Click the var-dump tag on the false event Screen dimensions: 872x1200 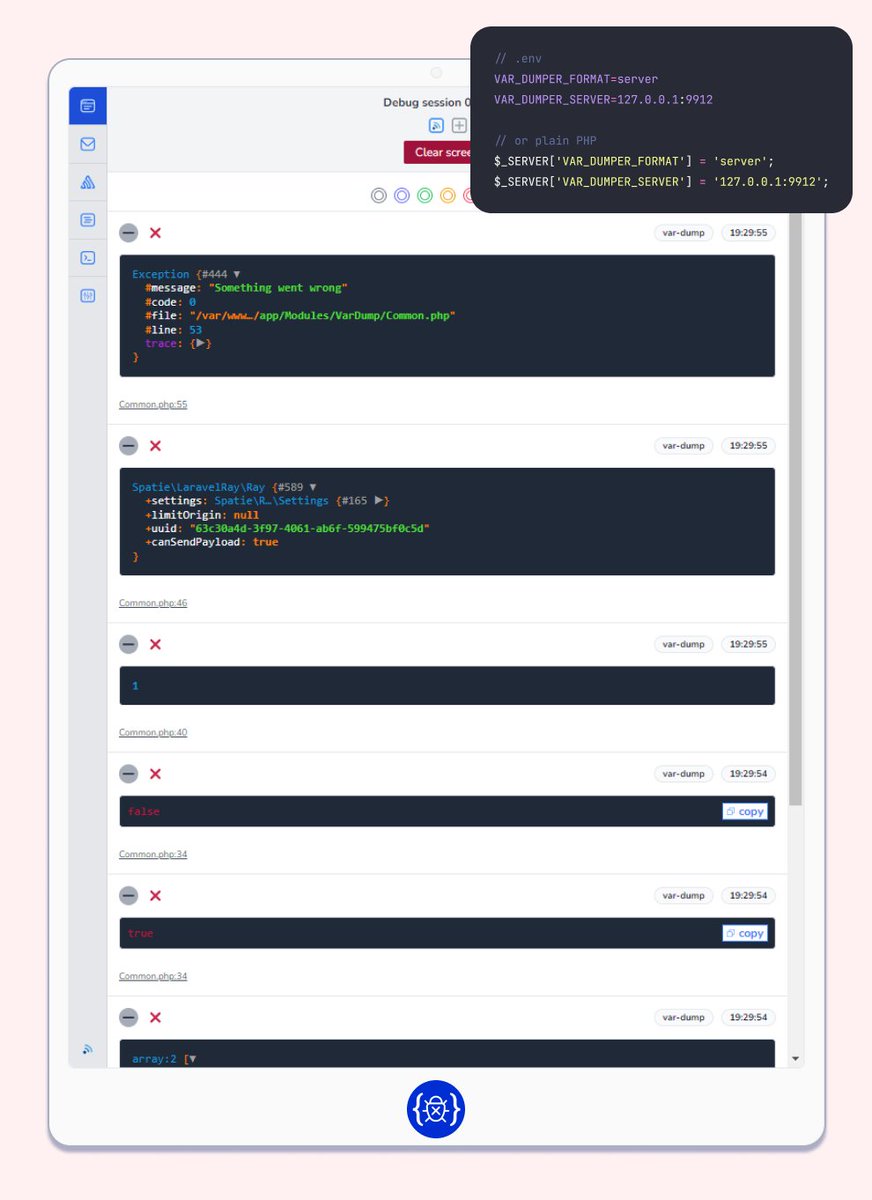(x=684, y=774)
